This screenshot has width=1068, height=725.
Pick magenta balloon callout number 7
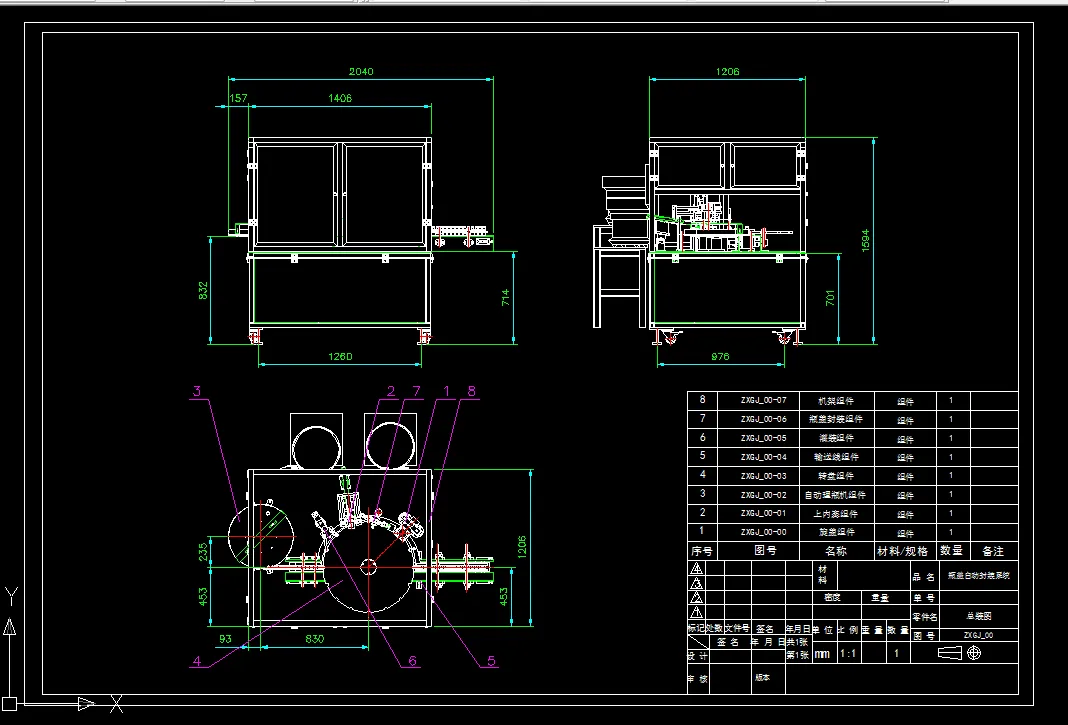(x=416, y=391)
